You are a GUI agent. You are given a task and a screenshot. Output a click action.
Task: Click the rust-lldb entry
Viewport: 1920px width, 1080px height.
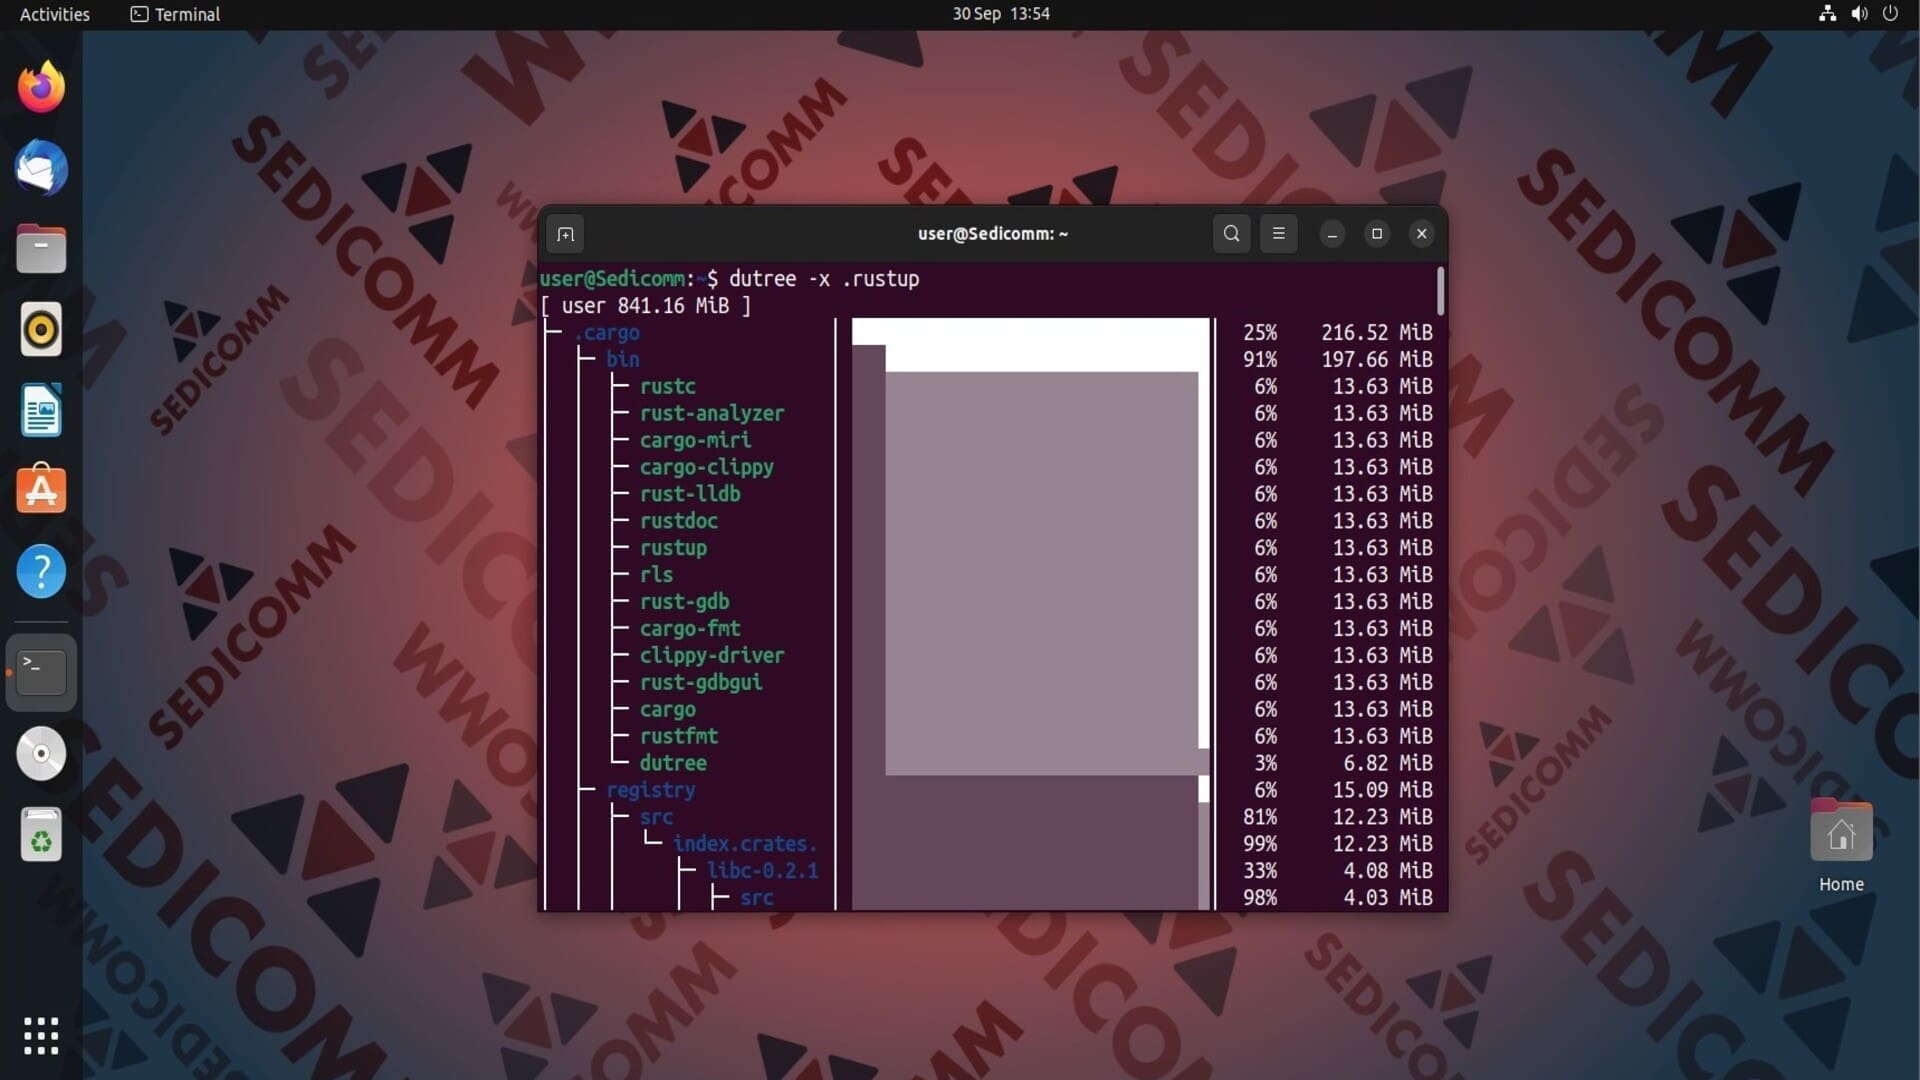pos(690,494)
